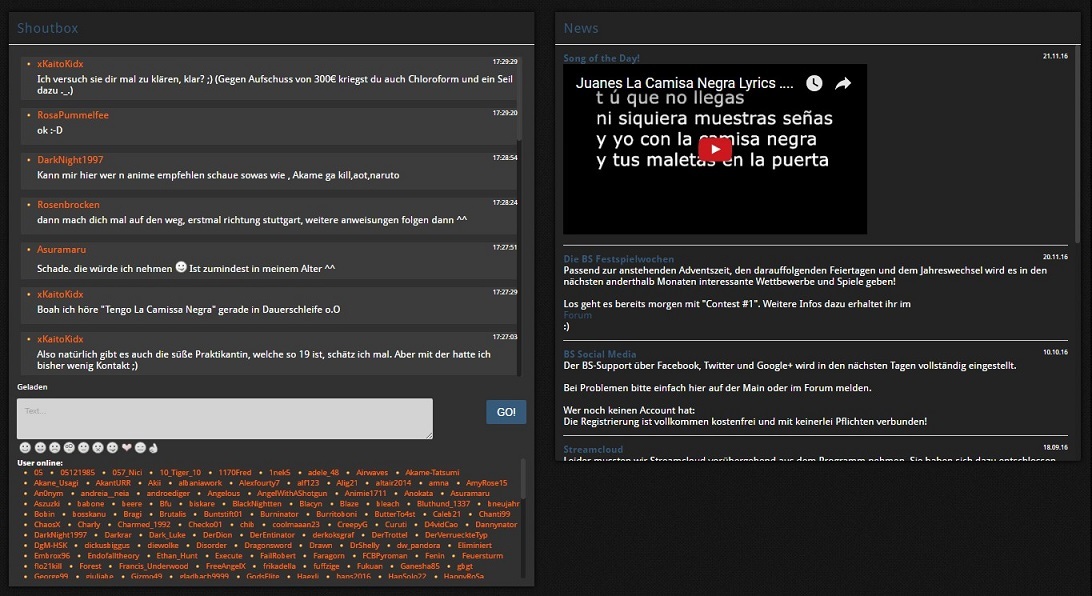Image resolution: width=1092 pixels, height=596 pixels.
Task: Insert the rolling-eyes oO emoticon
Action: (x=69, y=448)
